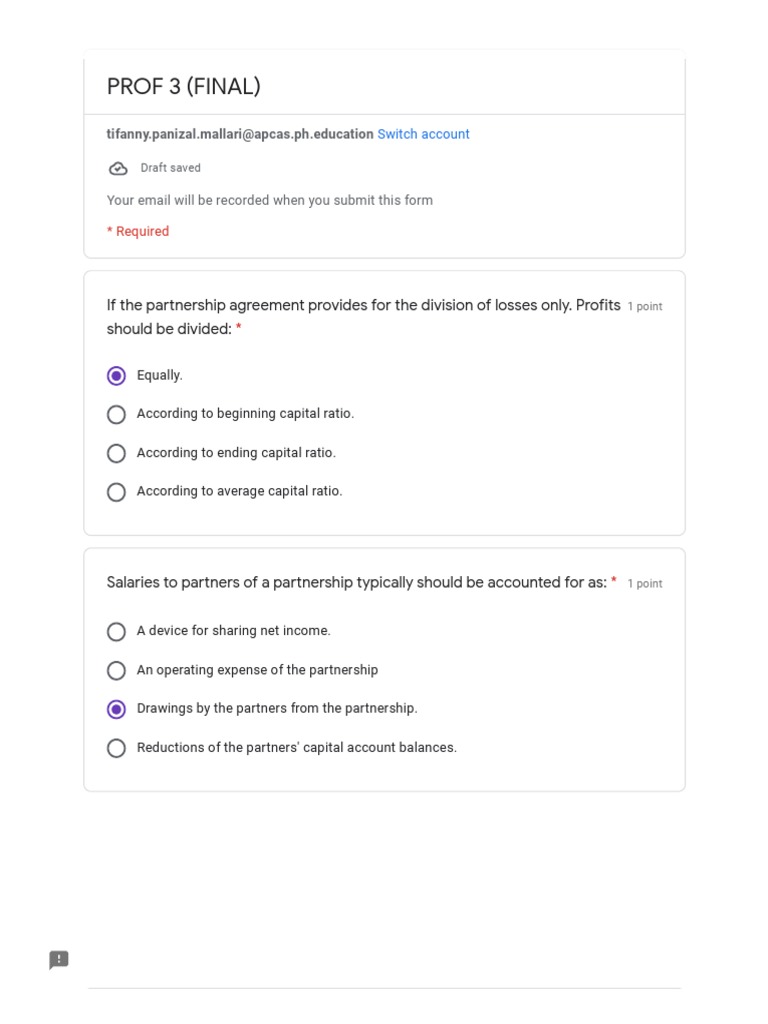Click the '* Required' notice text
The width and height of the screenshot is (768, 1024).
click(138, 231)
